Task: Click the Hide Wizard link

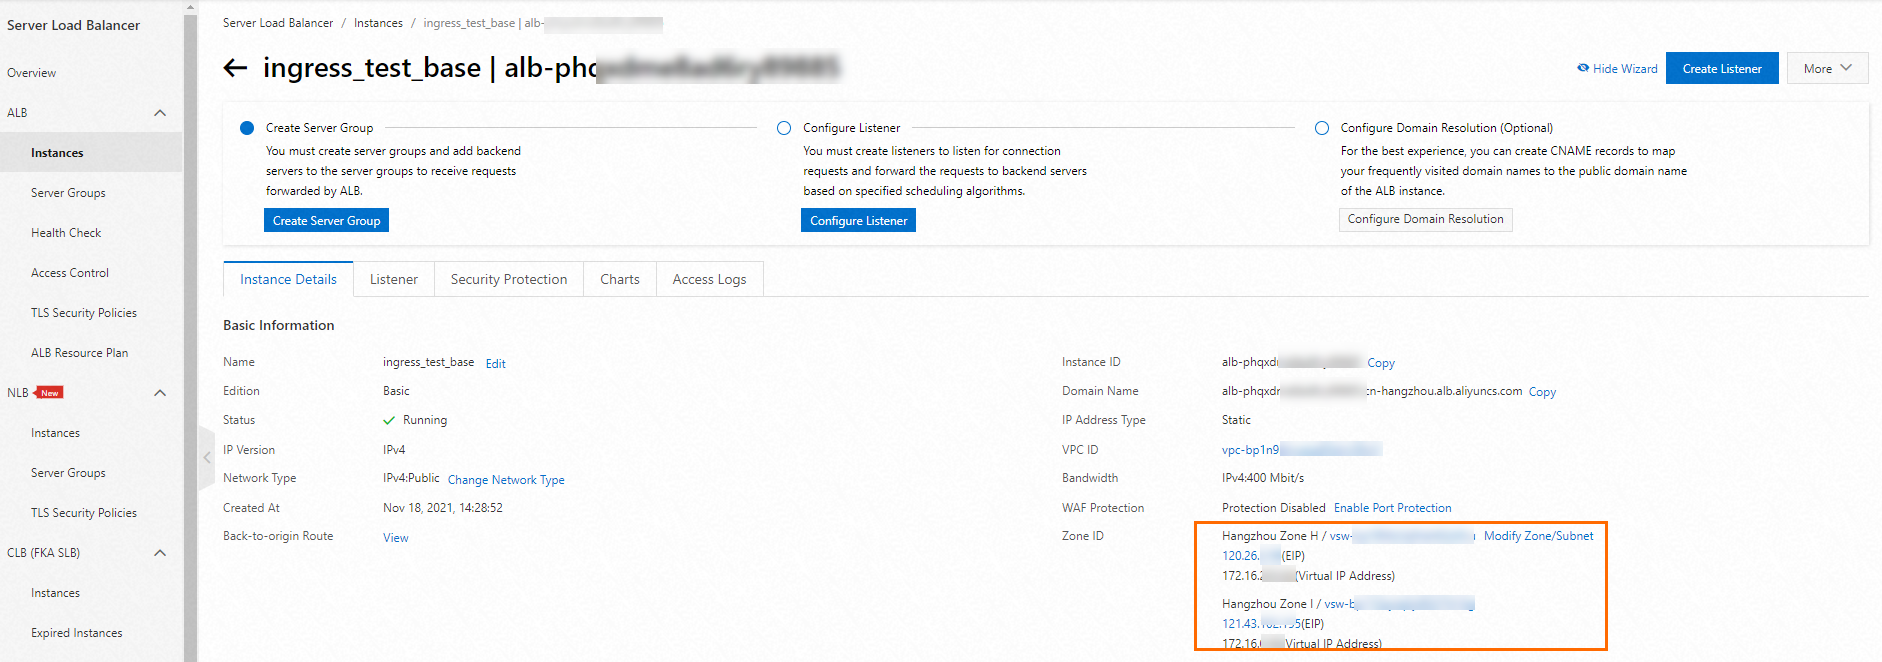Action: [1625, 69]
